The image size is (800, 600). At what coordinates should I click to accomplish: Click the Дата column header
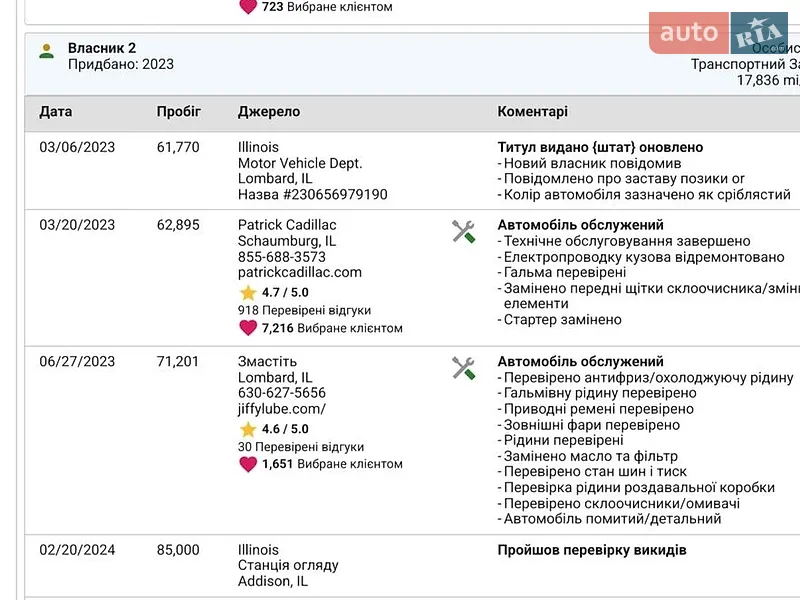coord(56,112)
